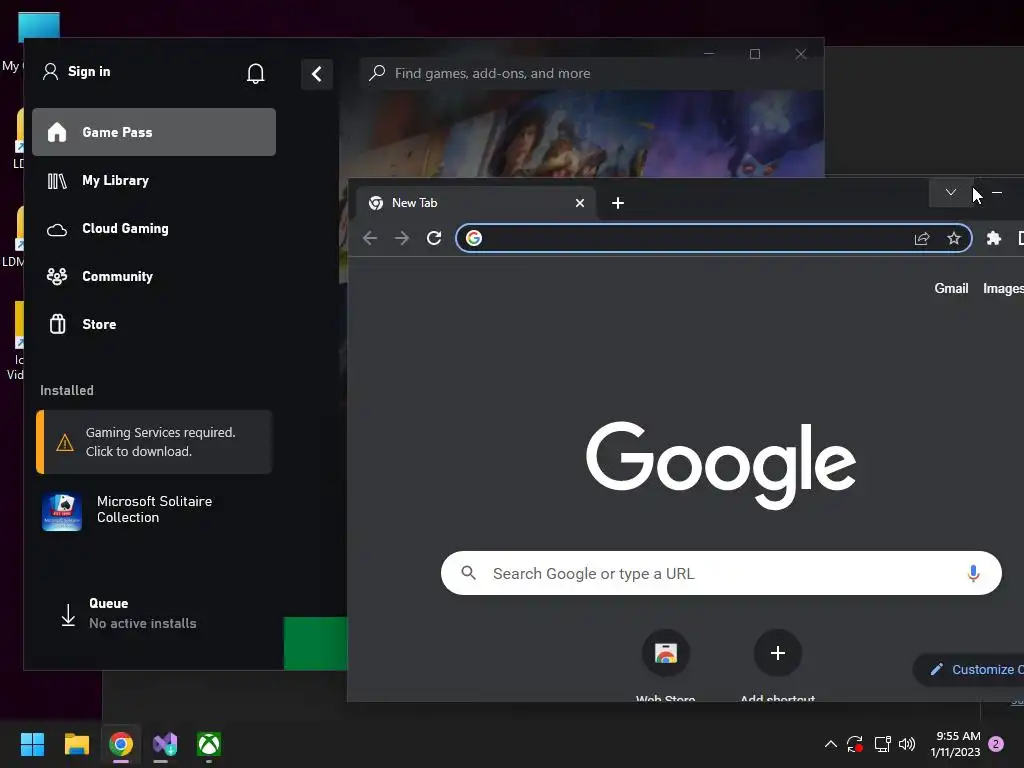Click Google icon in address bar
The height and width of the screenshot is (768, 1024).
tap(474, 238)
